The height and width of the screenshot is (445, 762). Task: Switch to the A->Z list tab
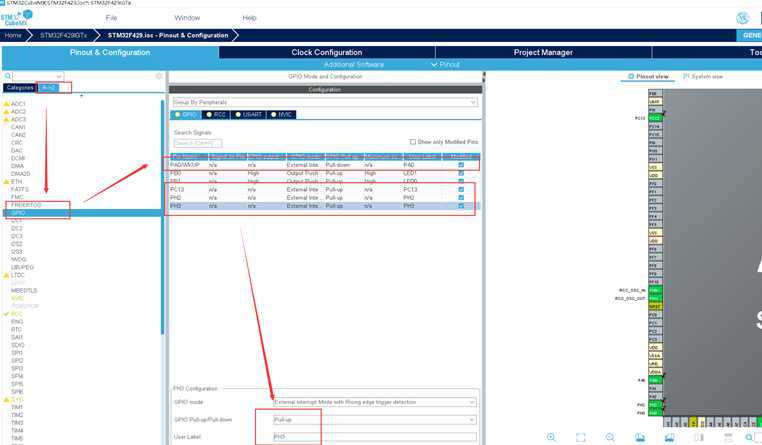(x=48, y=87)
